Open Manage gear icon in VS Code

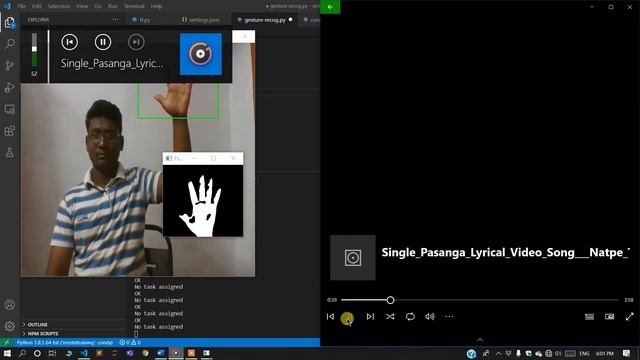pos(9,326)
